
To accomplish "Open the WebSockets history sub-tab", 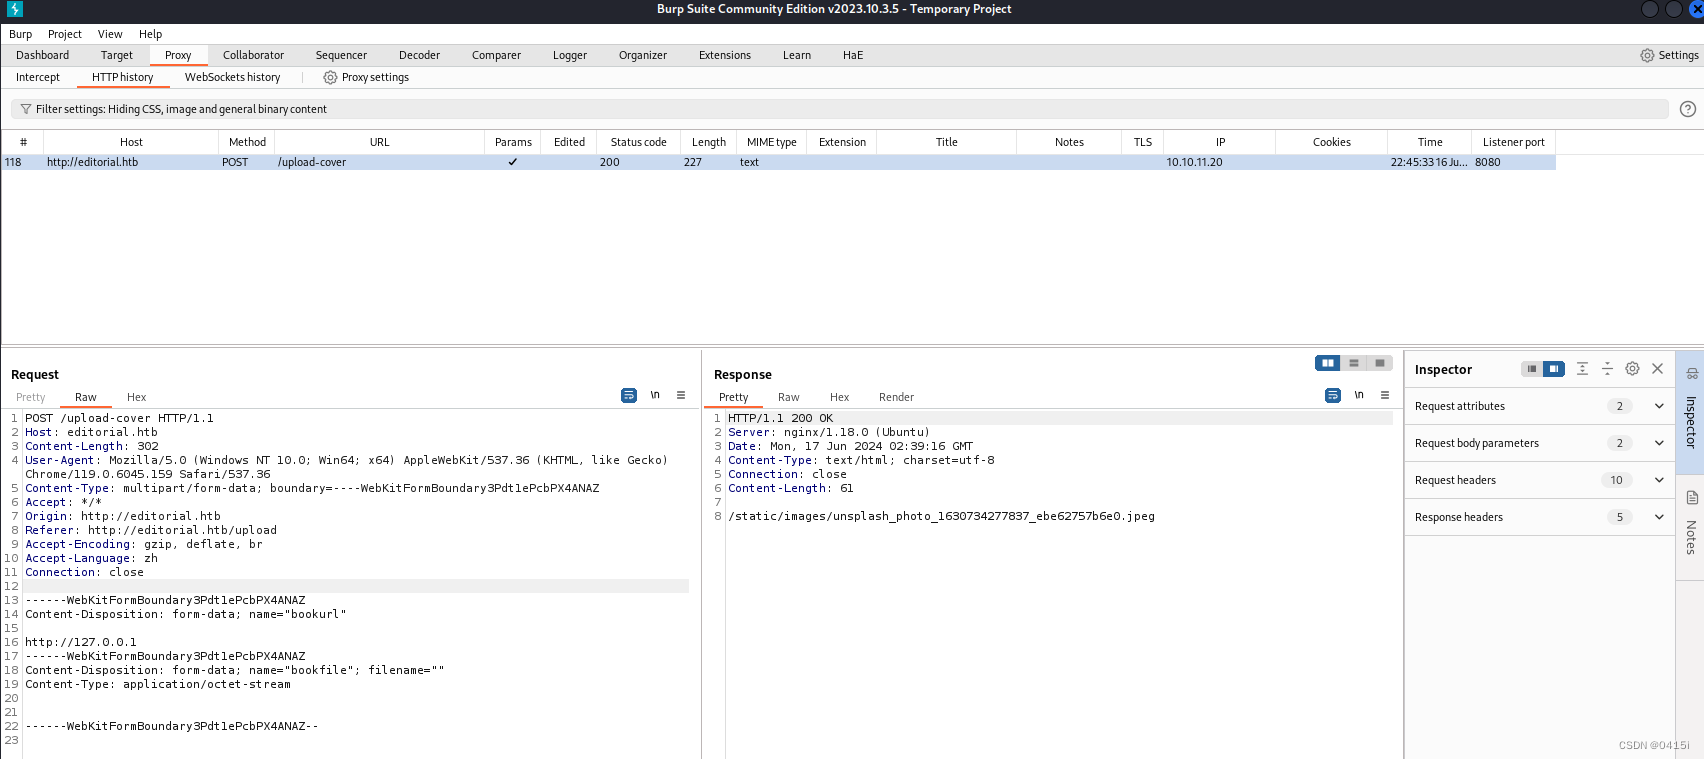I will tap(233, 77).
